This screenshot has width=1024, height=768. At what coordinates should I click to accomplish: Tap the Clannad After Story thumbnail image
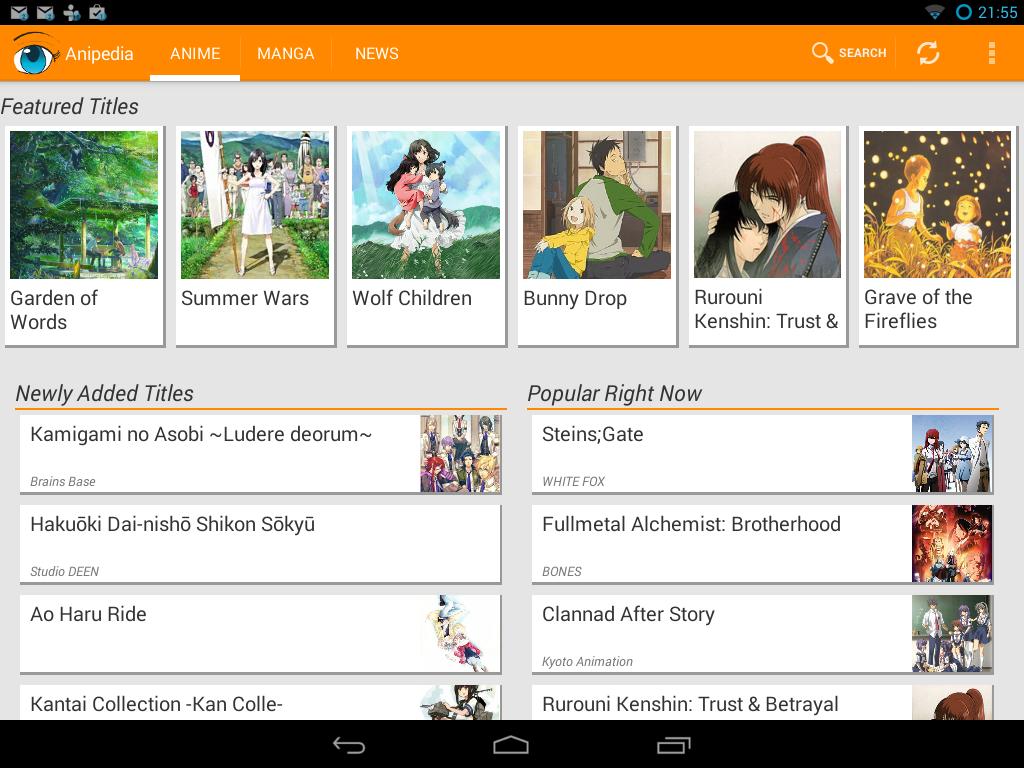point(952,633)
